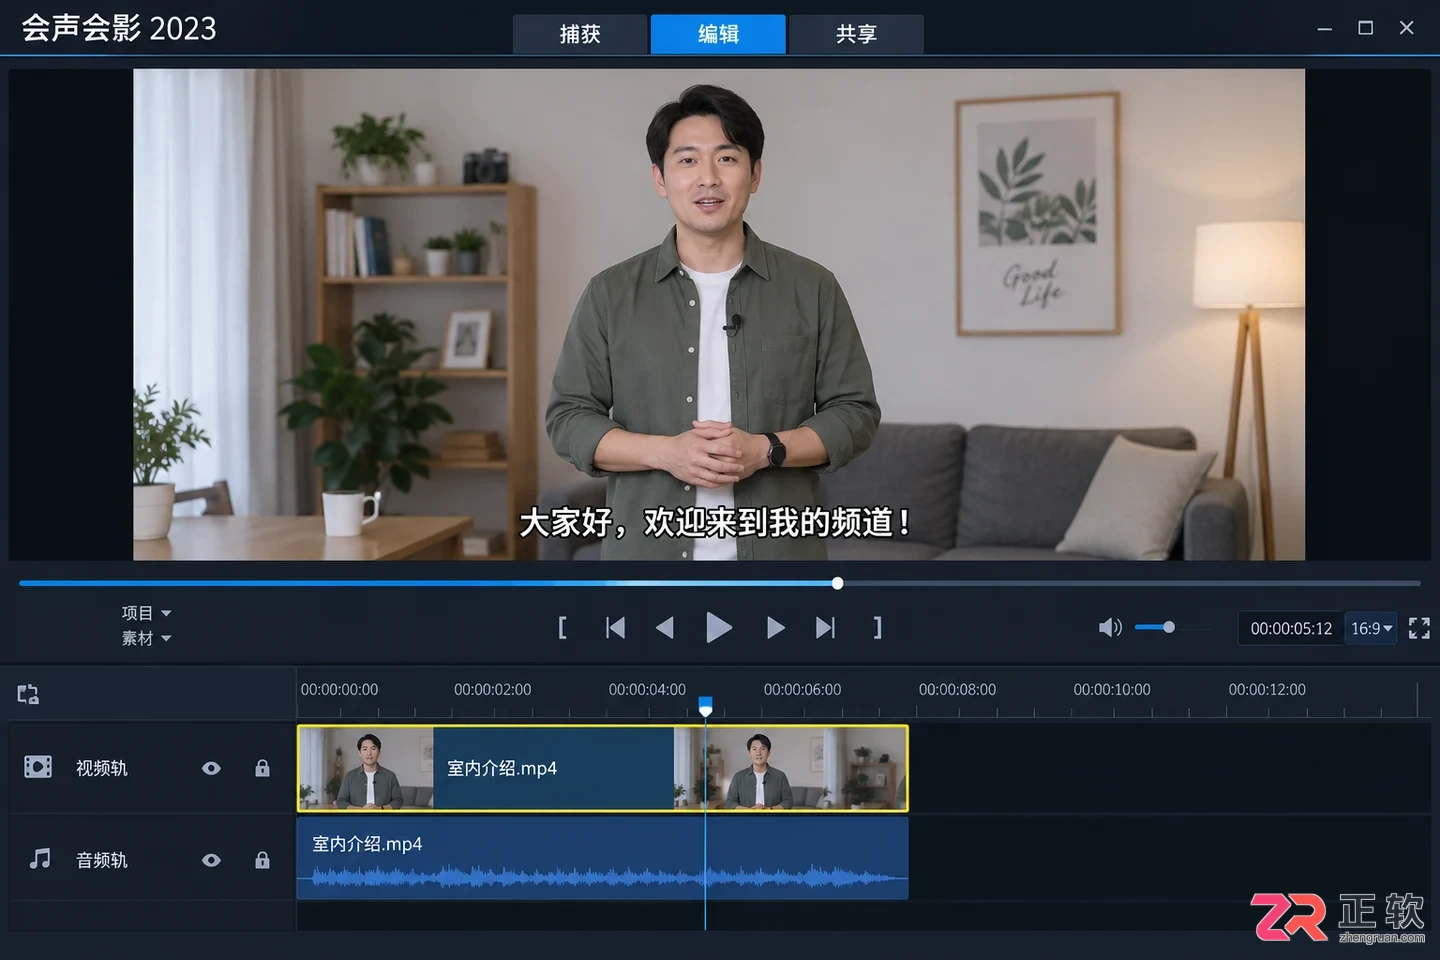The image size is (1440, 960).
Task: Open the 16:9 aspect ratio dropdown
Action: coord(1371,629)
